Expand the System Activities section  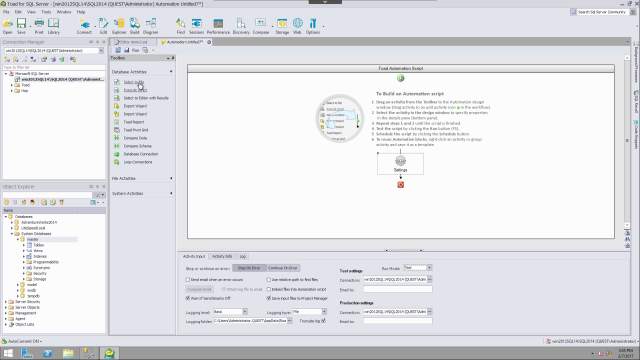[x=171, y=193]
